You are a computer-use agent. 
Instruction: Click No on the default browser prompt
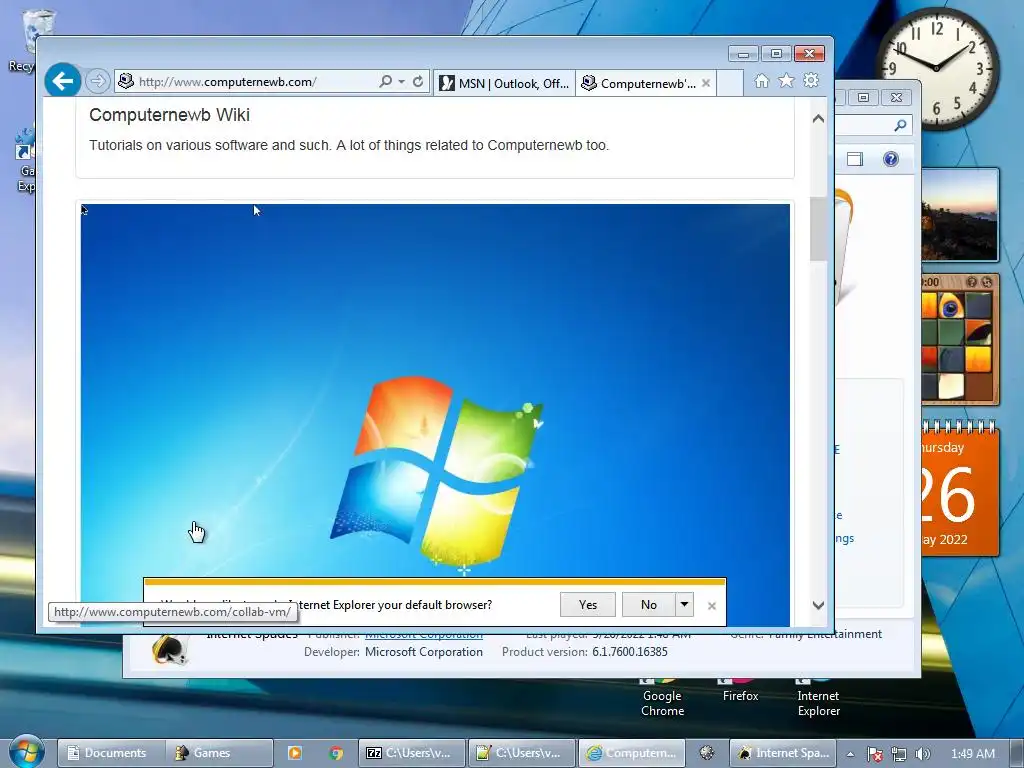[x=648, y=605]
